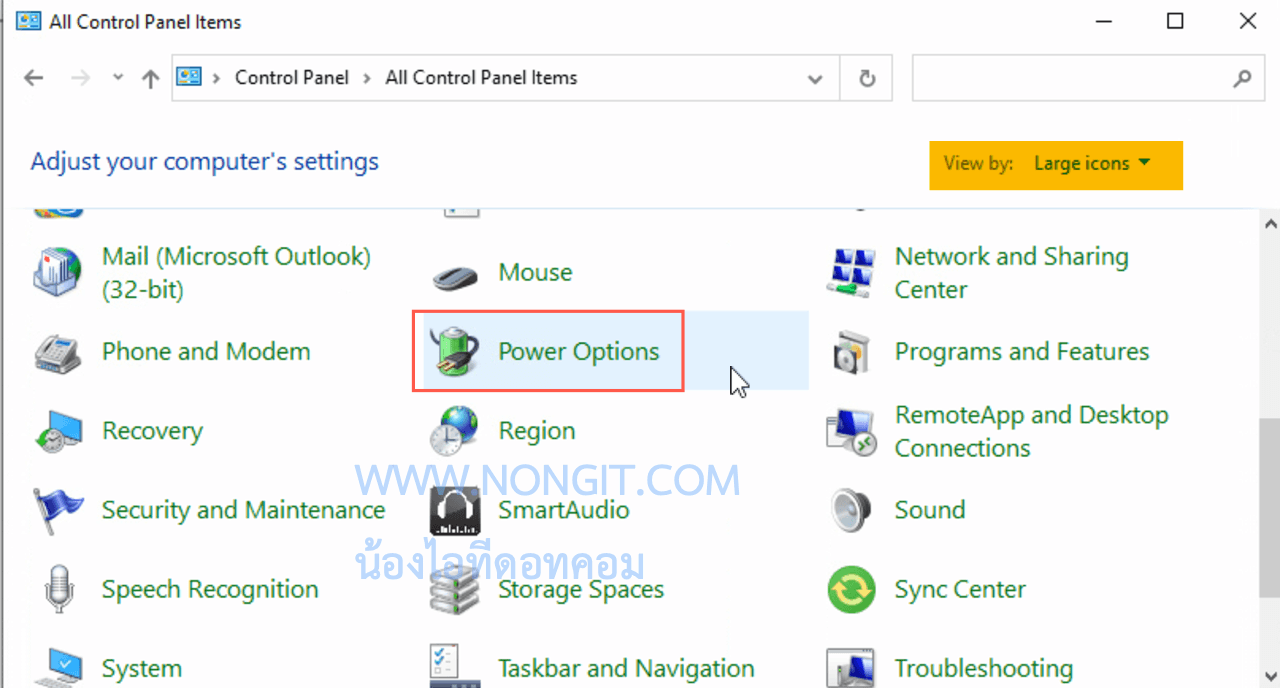Click the Sound speaker icon
This screenshot has height=688, width=1280.
pos(851,510)
